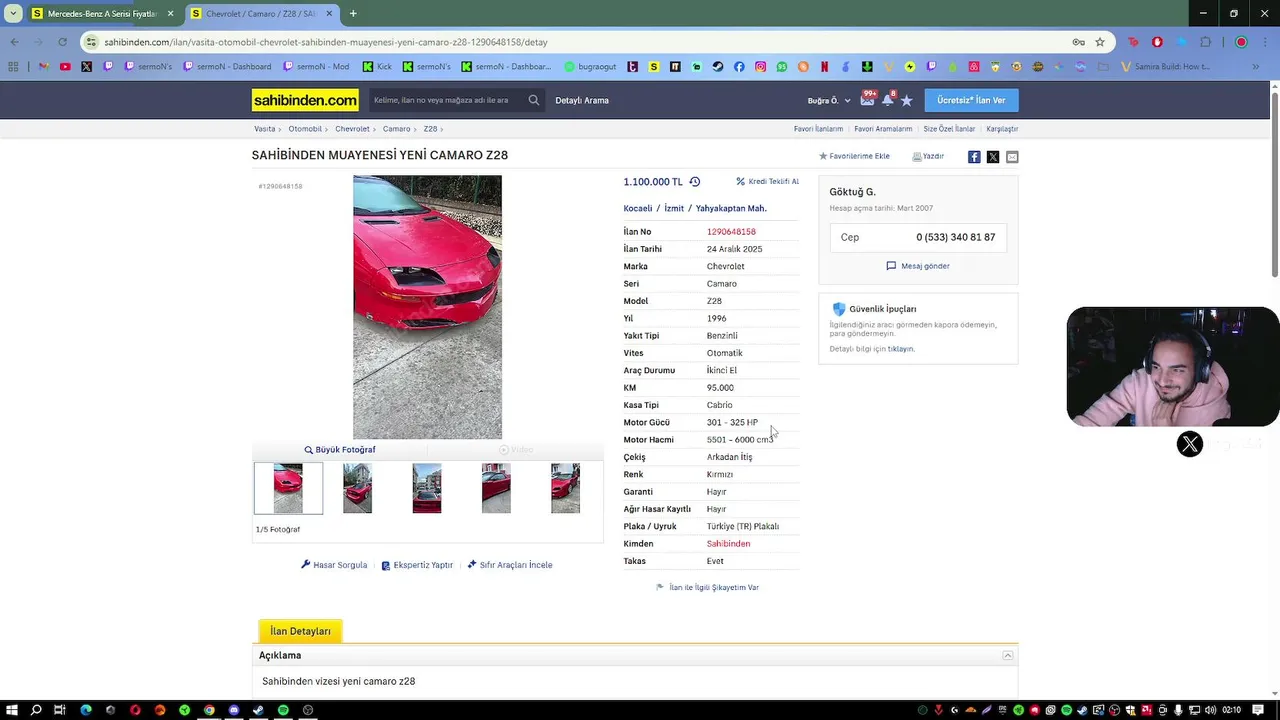Open Favori İlanlarım link
Viewport: 1280px width, 720px height.
818,129
